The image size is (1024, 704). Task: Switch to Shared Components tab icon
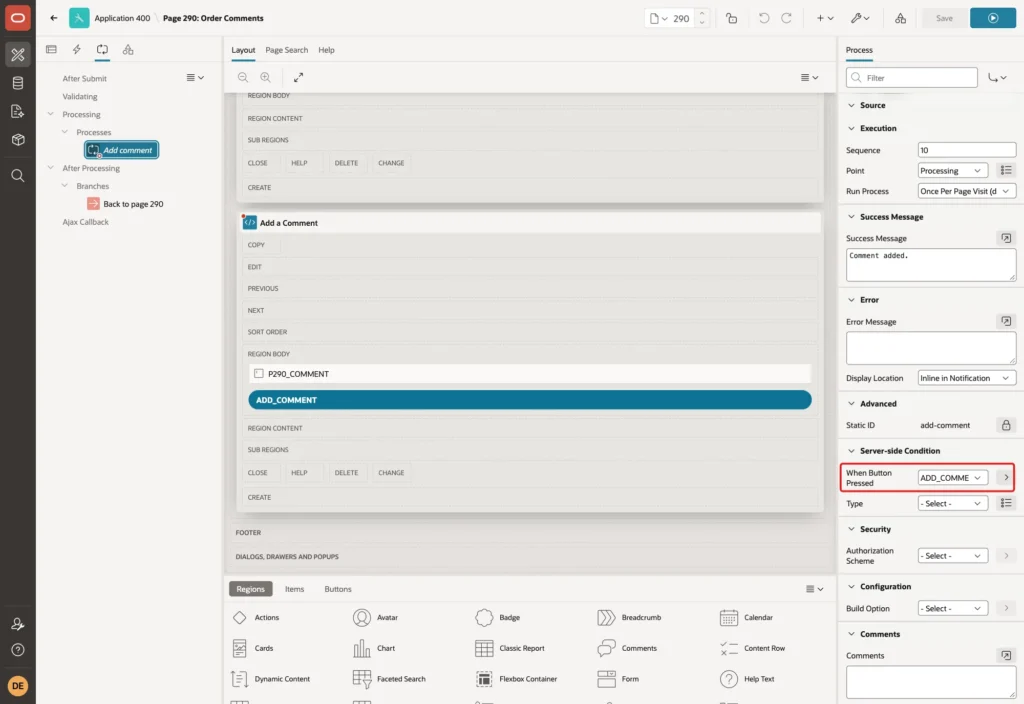[x=128, y=50]
